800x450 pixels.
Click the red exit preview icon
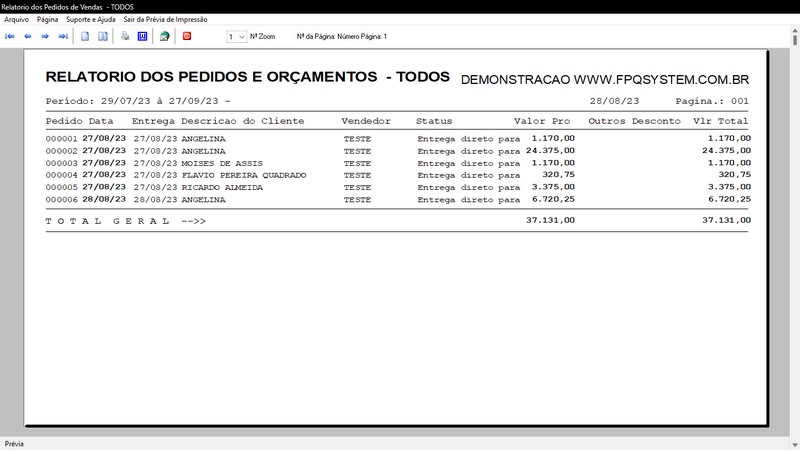coord(186,36)
